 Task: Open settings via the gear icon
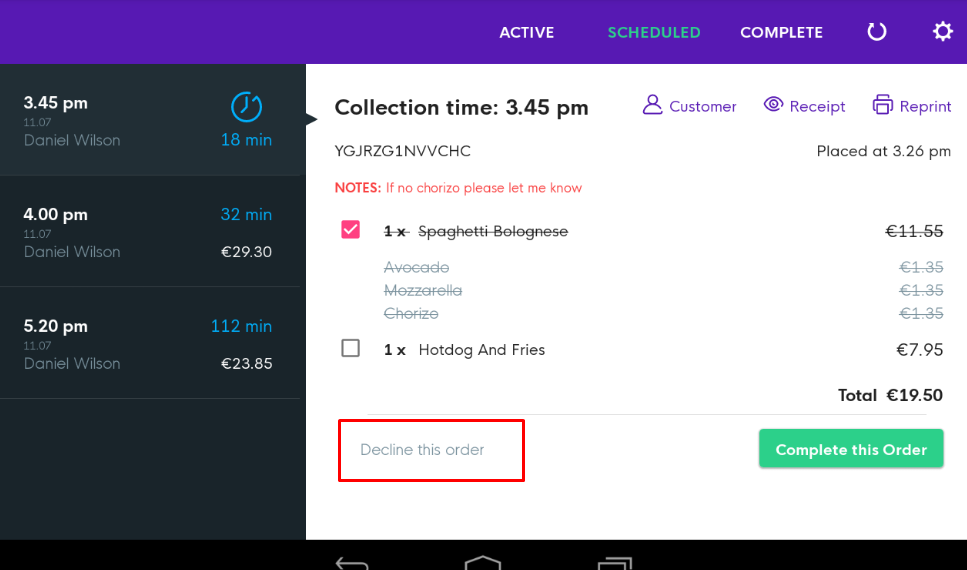click(x=942, y=32)
